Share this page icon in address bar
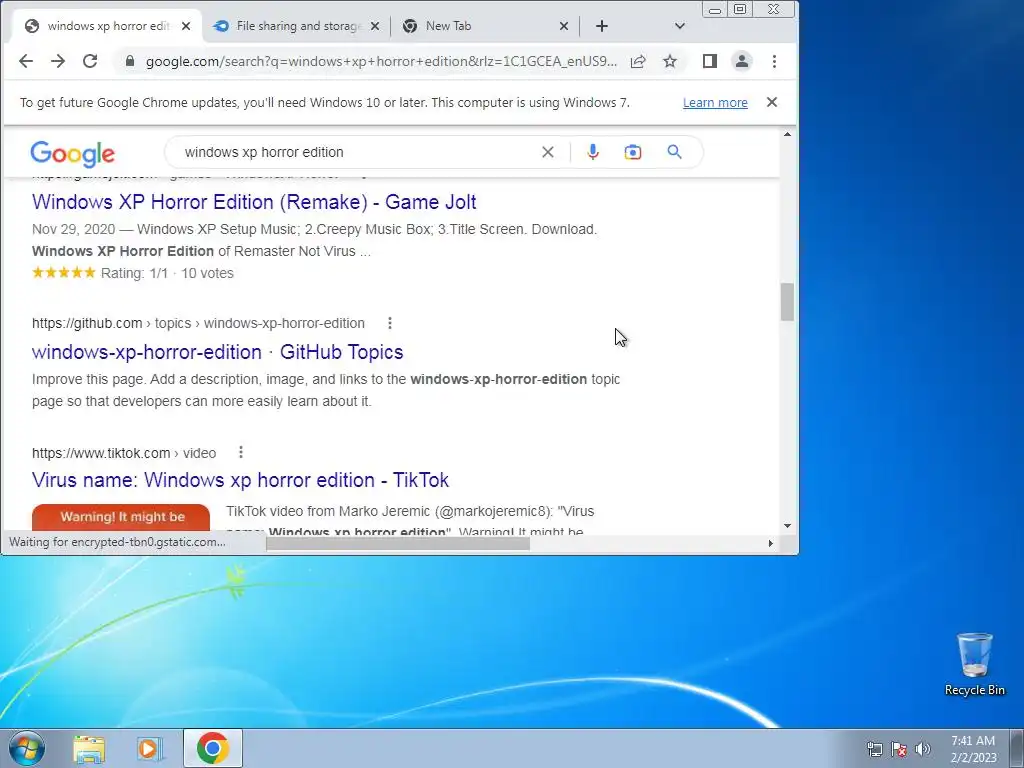Image resolution: width=1024 pixels, height=768 pixels. coord(638,61)
